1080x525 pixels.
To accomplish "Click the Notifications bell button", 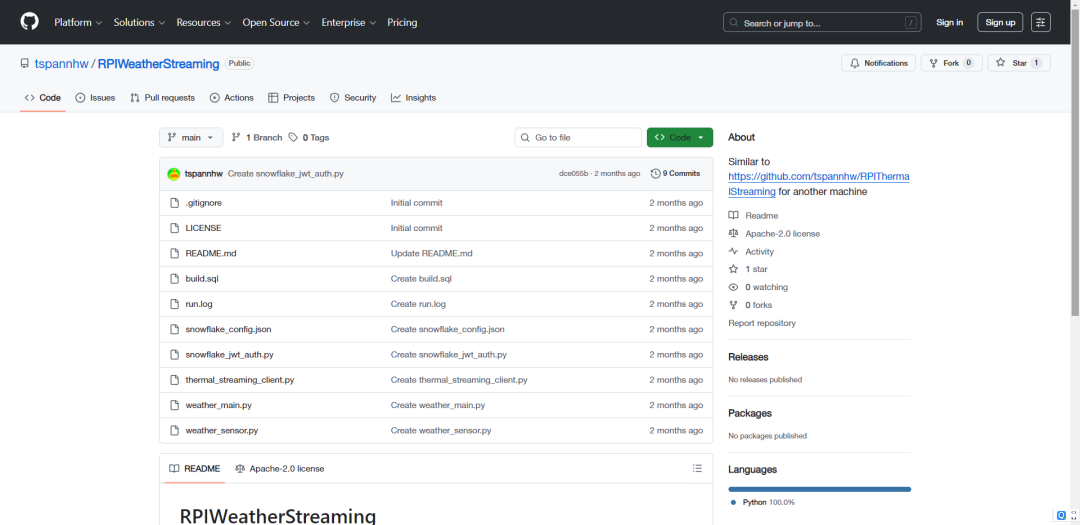I will click(x=878, y=63).
